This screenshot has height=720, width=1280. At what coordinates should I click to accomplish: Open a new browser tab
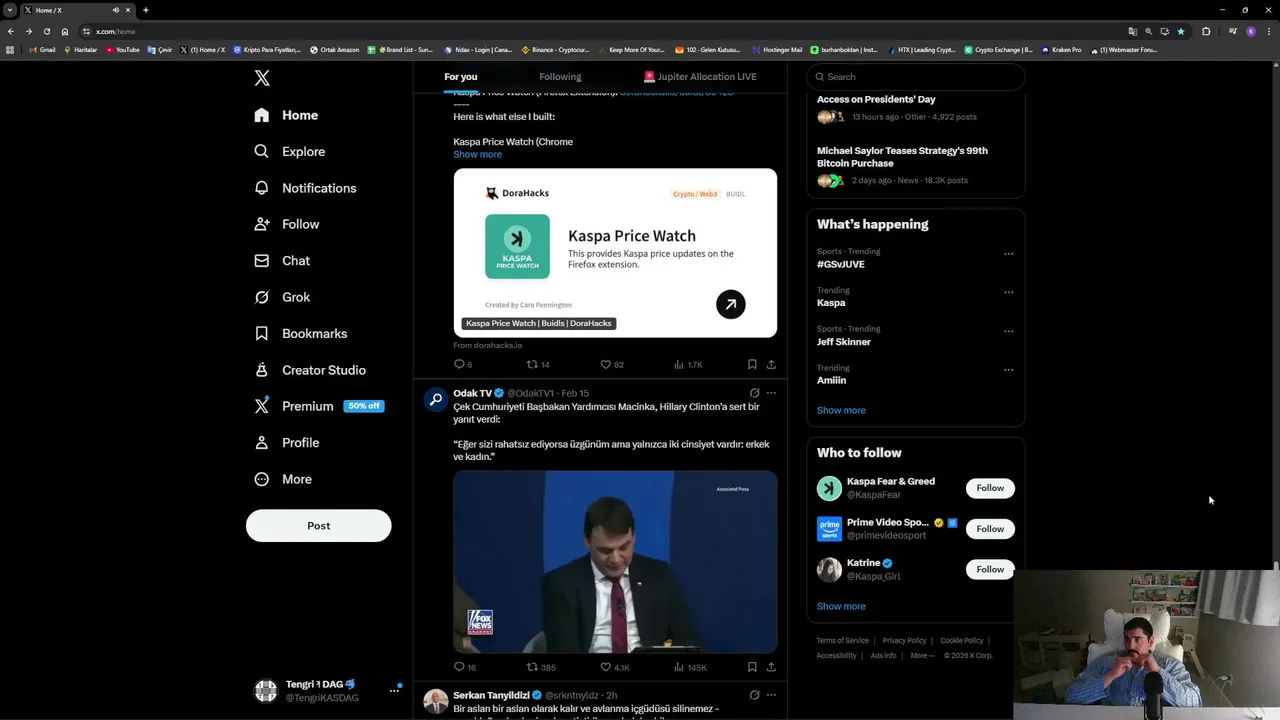pyautogui.click(x=146, y=10)
